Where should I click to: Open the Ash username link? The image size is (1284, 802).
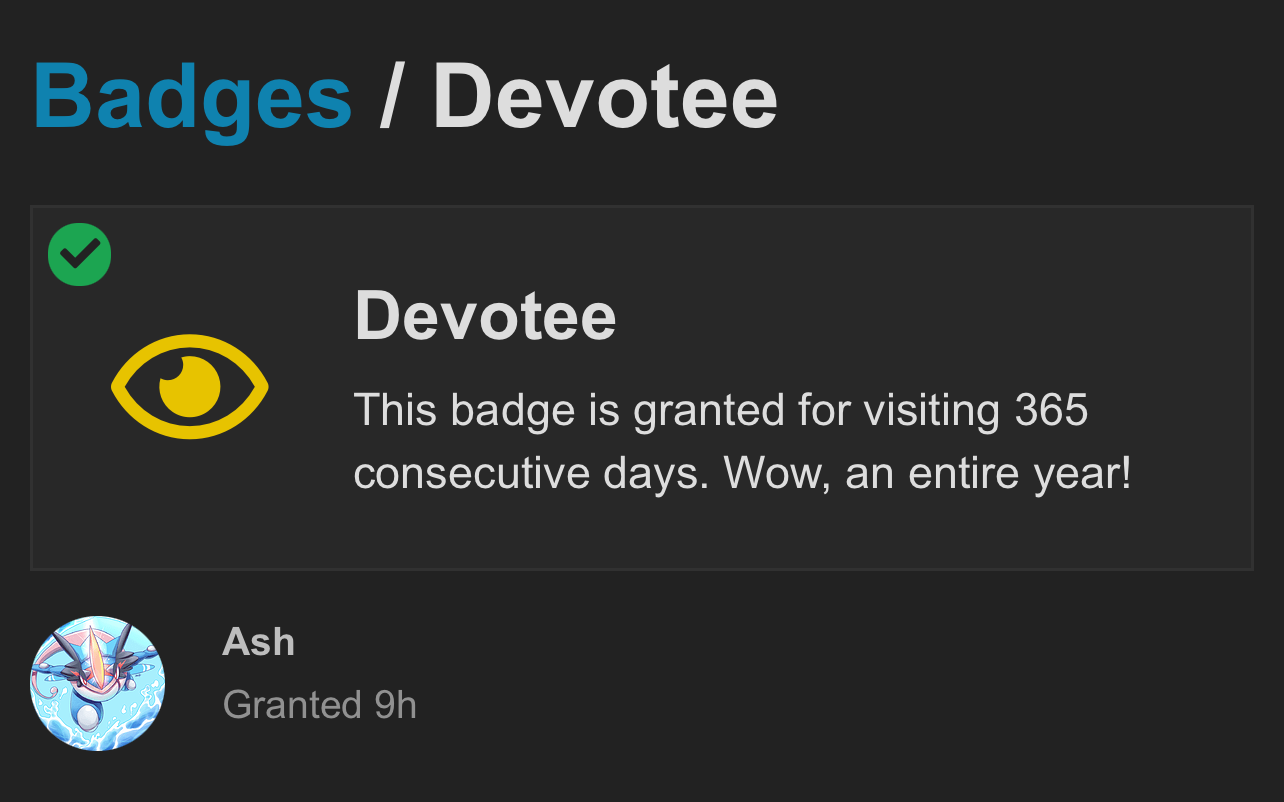pos(258,641)
